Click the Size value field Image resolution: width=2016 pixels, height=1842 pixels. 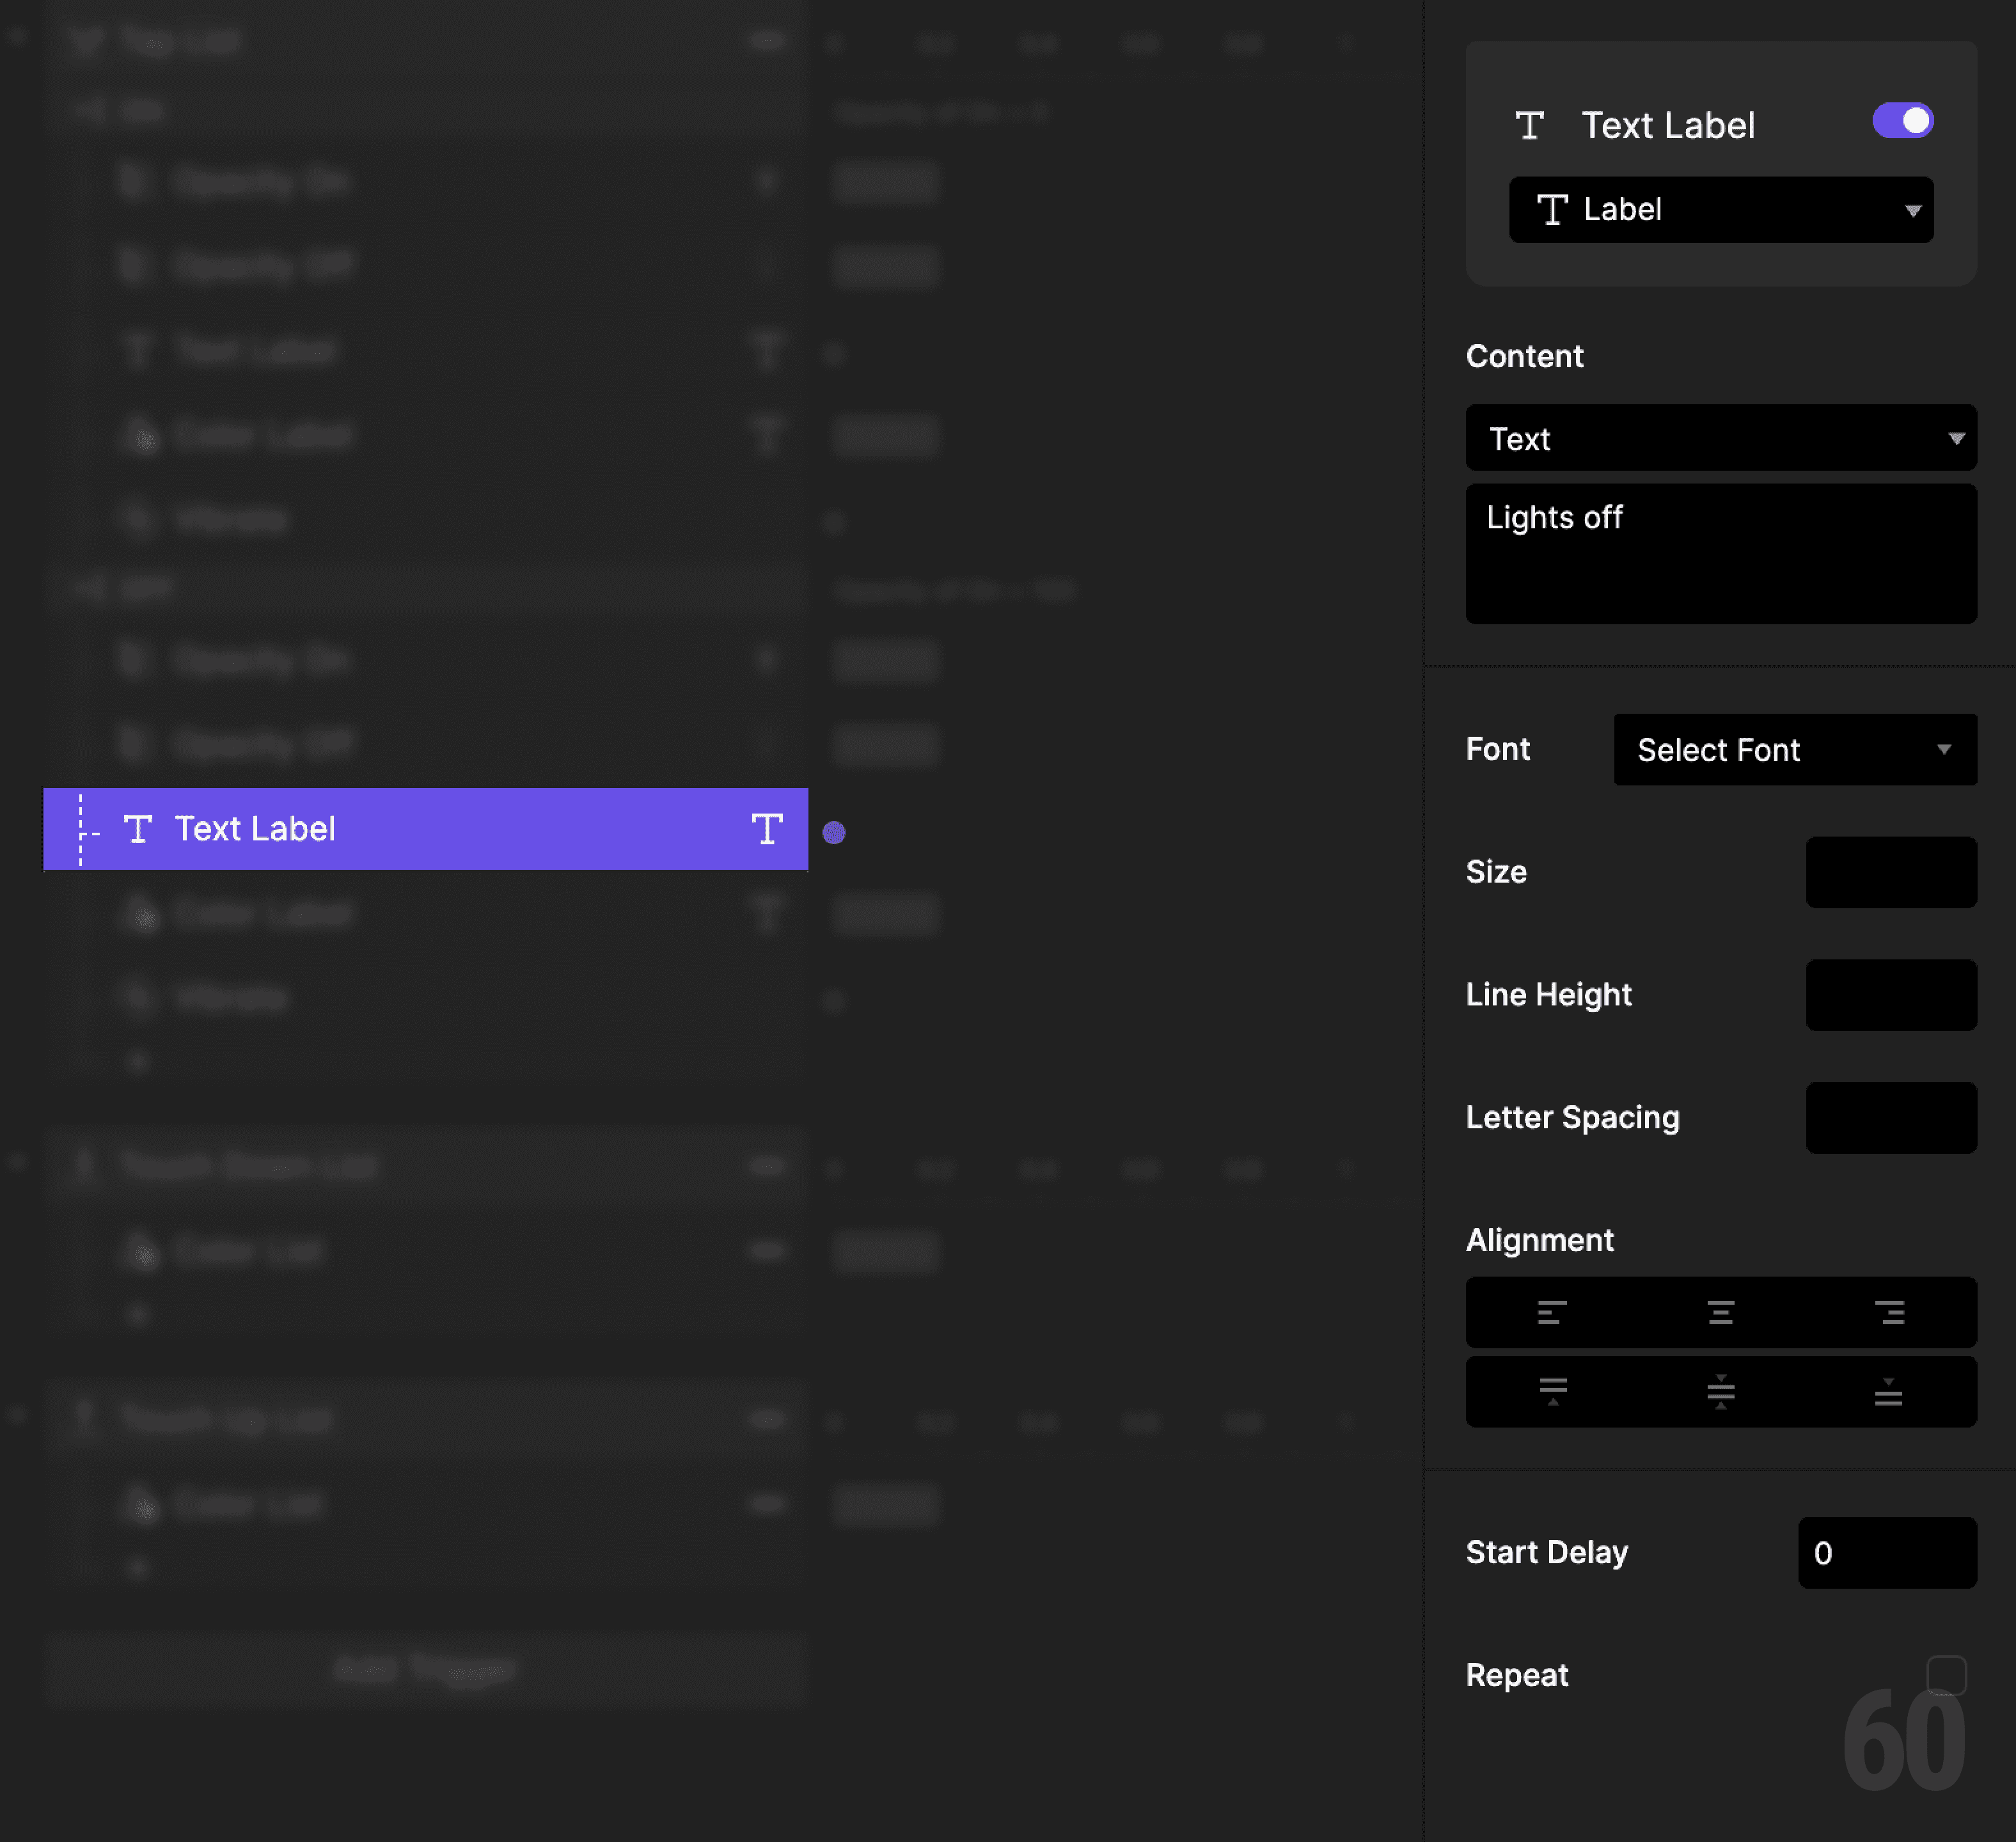pos(1890,872)
